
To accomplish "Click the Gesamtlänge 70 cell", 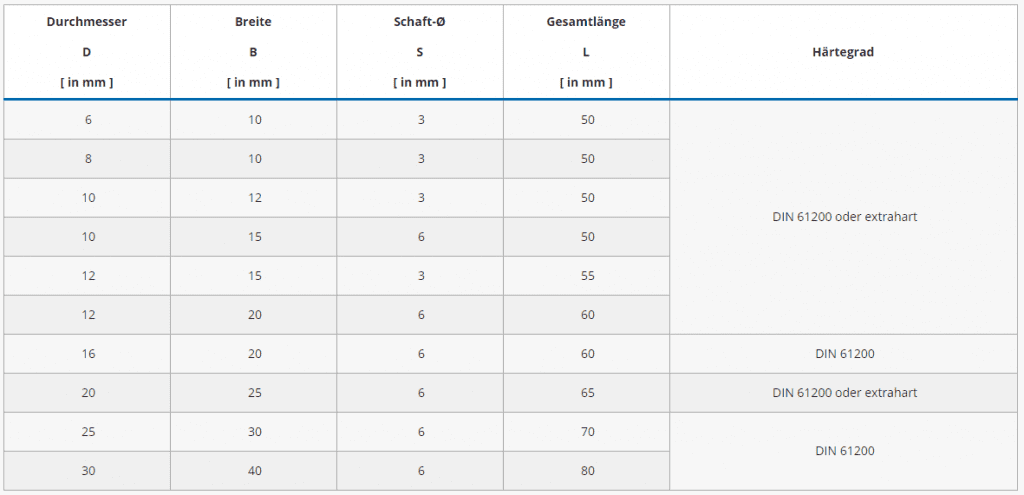I will (587, 432).
